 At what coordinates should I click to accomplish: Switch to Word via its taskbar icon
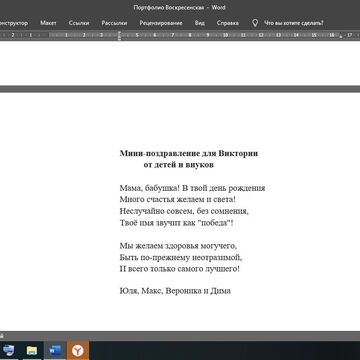[55, 351]
